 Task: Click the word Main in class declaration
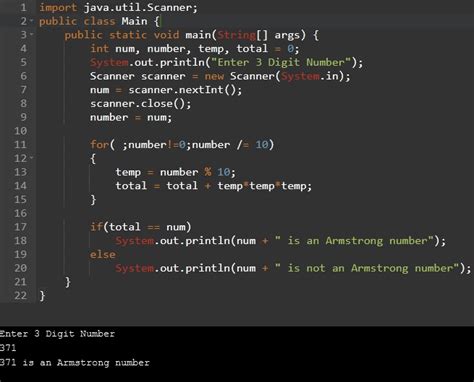point(134,21)
